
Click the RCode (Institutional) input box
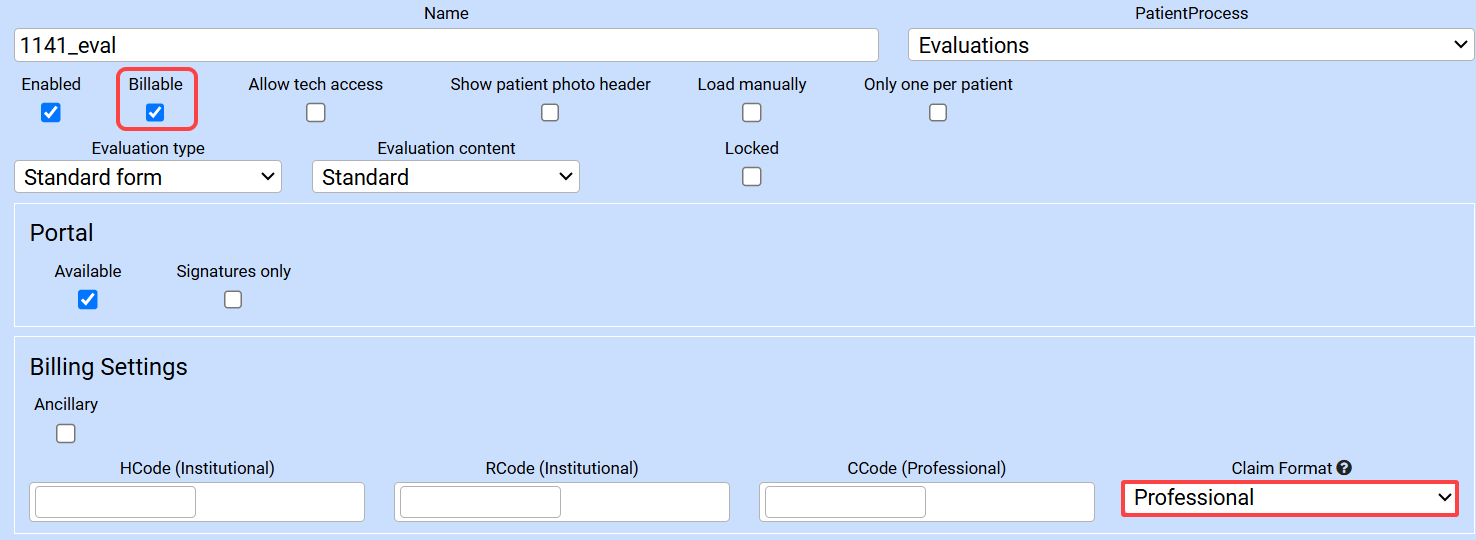coord(480,502)
